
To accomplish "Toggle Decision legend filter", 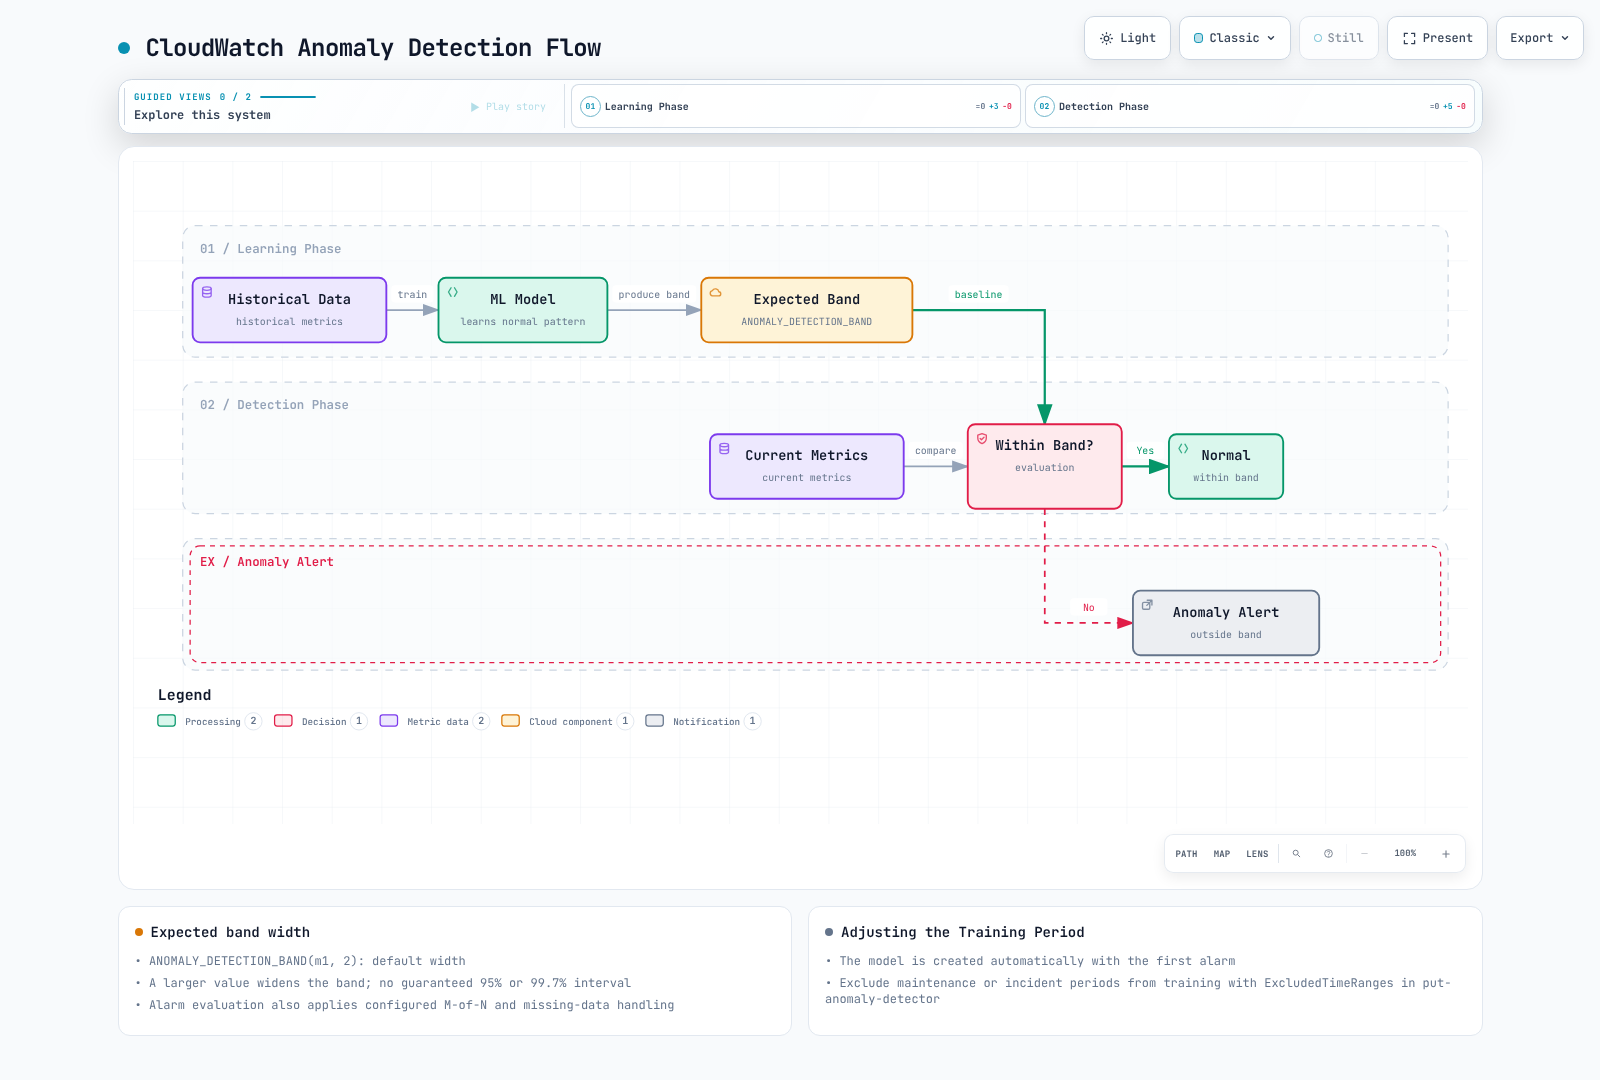I will pyautogui.click(x=321, y=721).
